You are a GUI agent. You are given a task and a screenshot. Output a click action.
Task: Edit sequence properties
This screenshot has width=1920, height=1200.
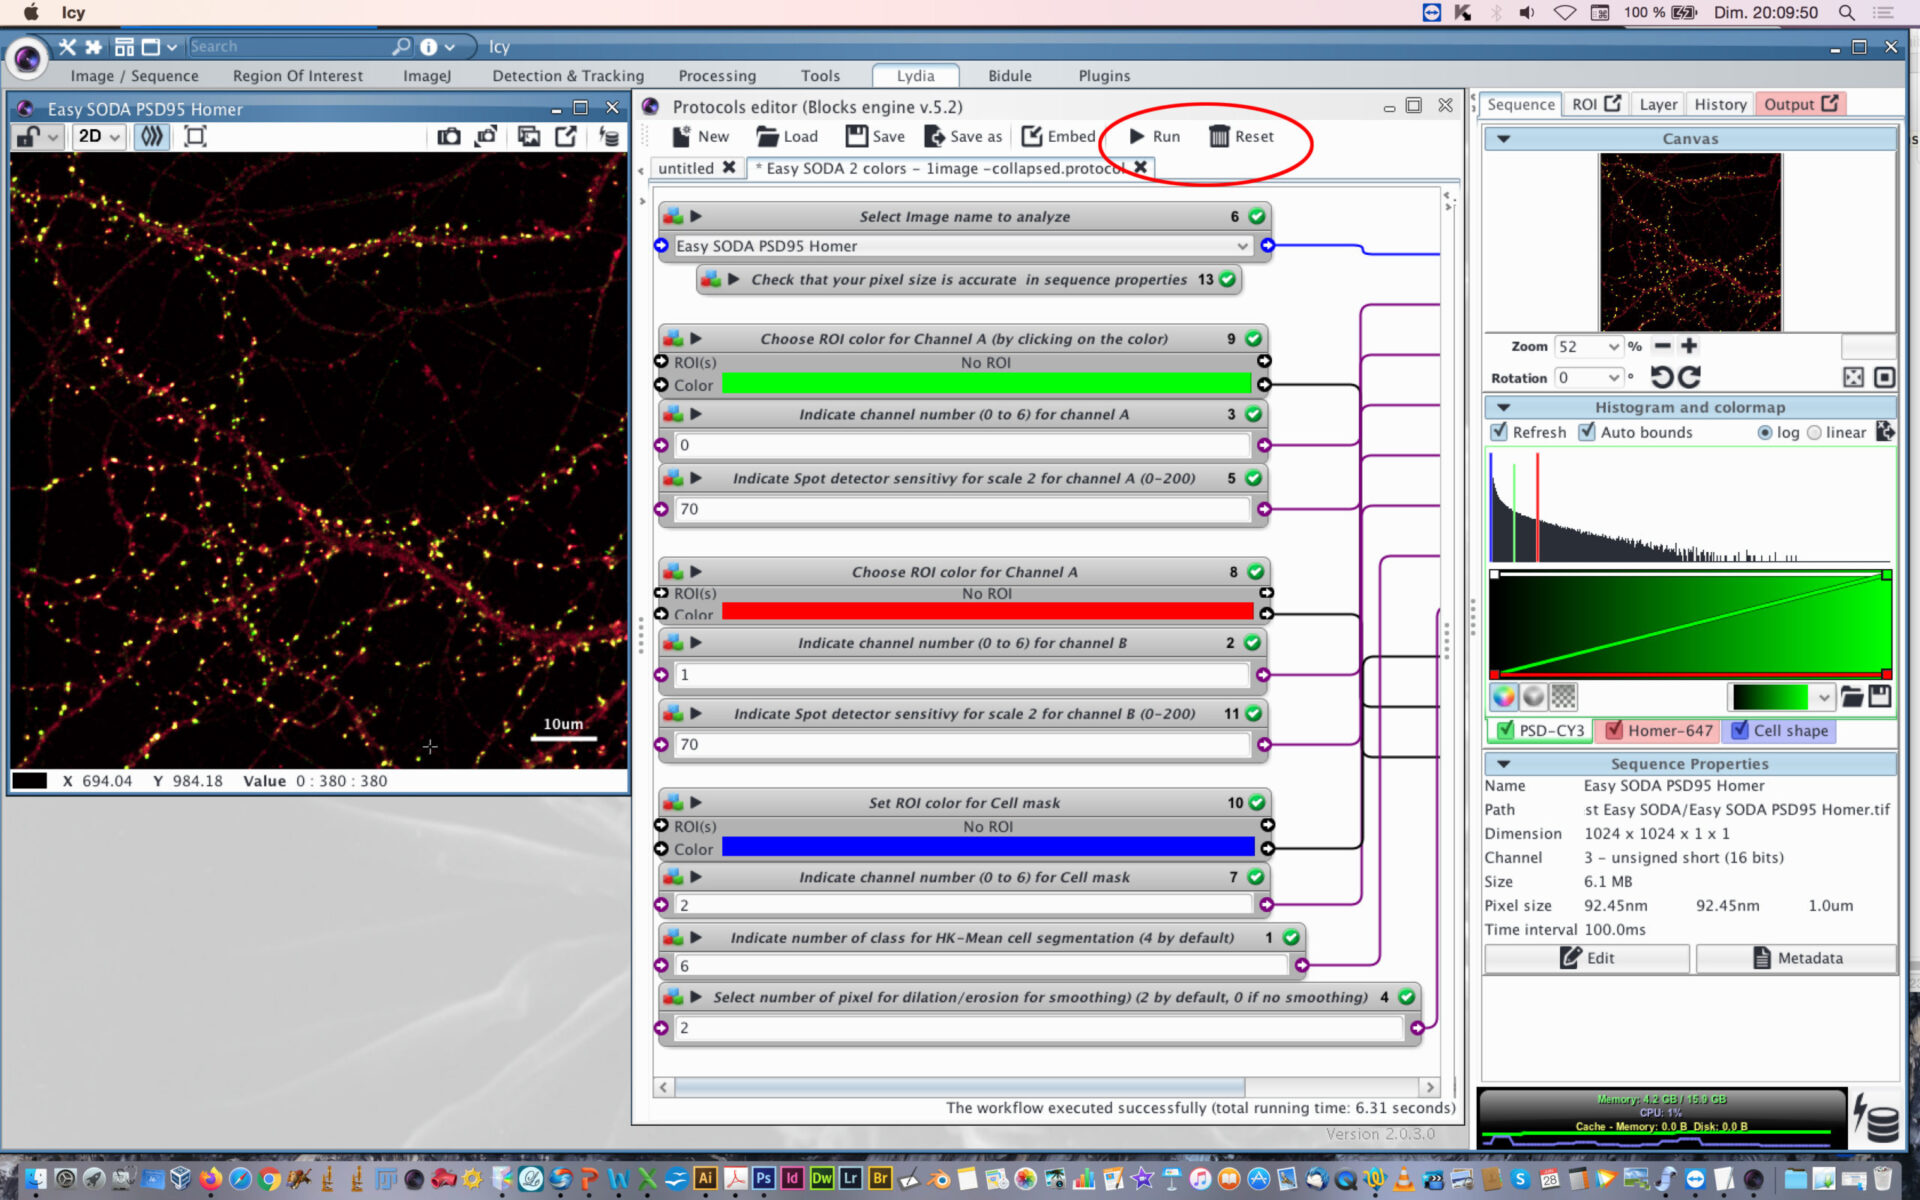tap(1587, 957)
